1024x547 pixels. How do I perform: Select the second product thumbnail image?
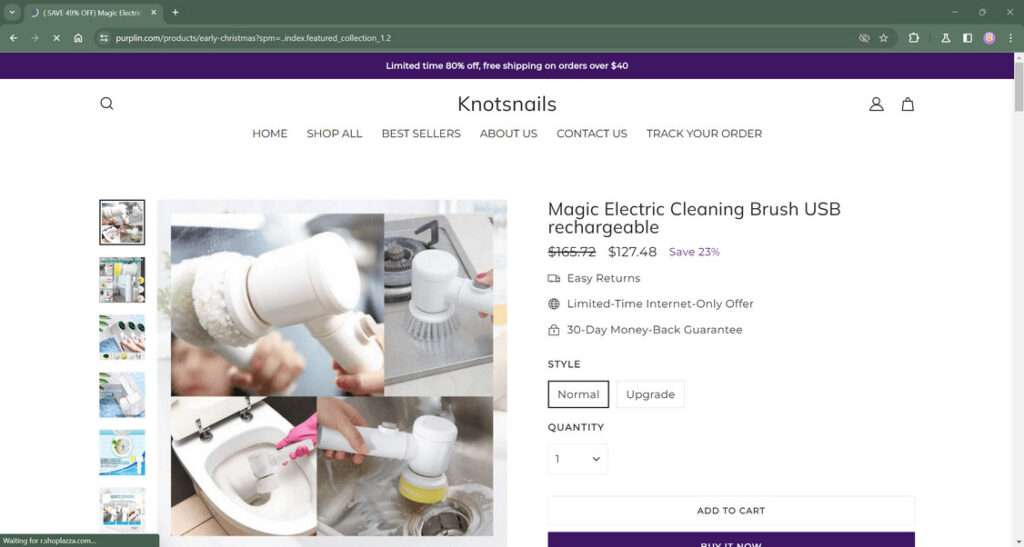click(x=122, y=280)
